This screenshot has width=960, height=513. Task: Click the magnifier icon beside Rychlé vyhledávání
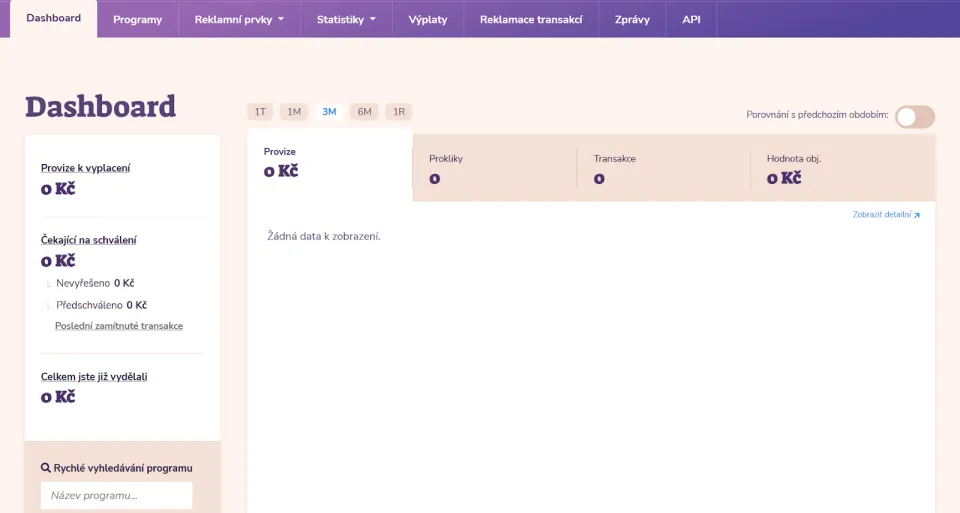point(46,468)
